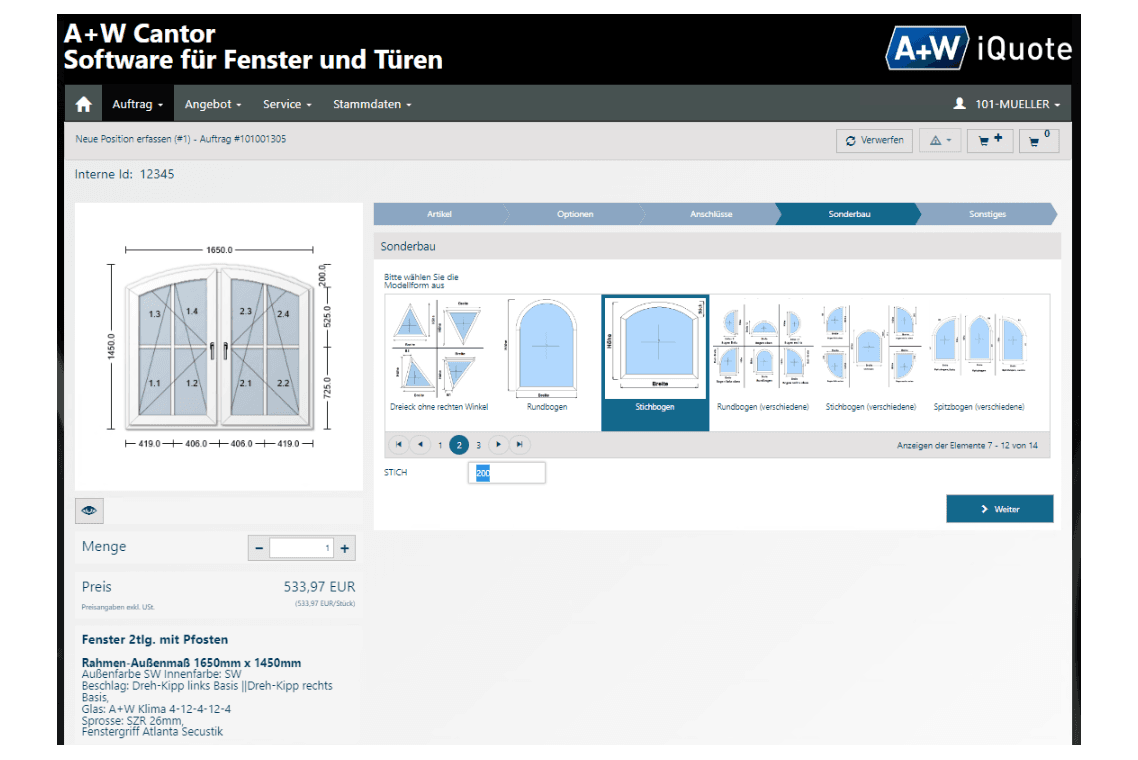Image resolution: width=1138 pixels, height=760 pixels.
Task: Jump to first page of shapes
Action: click(398, 444)
